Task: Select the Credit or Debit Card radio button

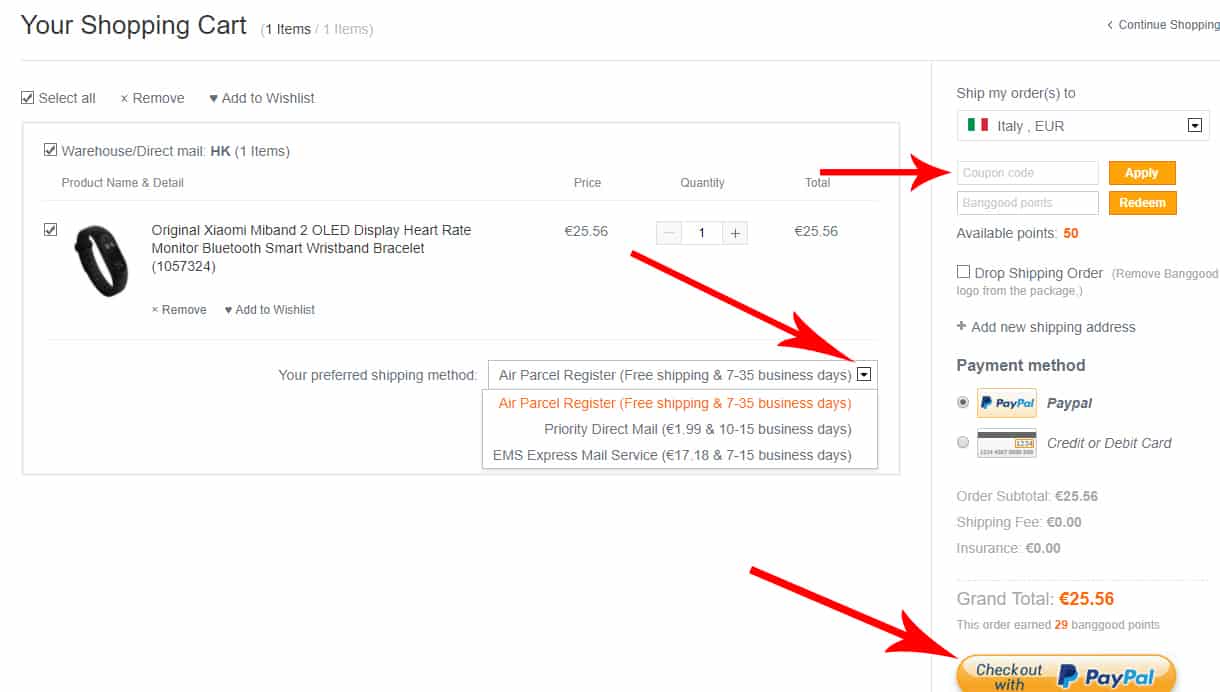Action: click(x=963, y=442)
